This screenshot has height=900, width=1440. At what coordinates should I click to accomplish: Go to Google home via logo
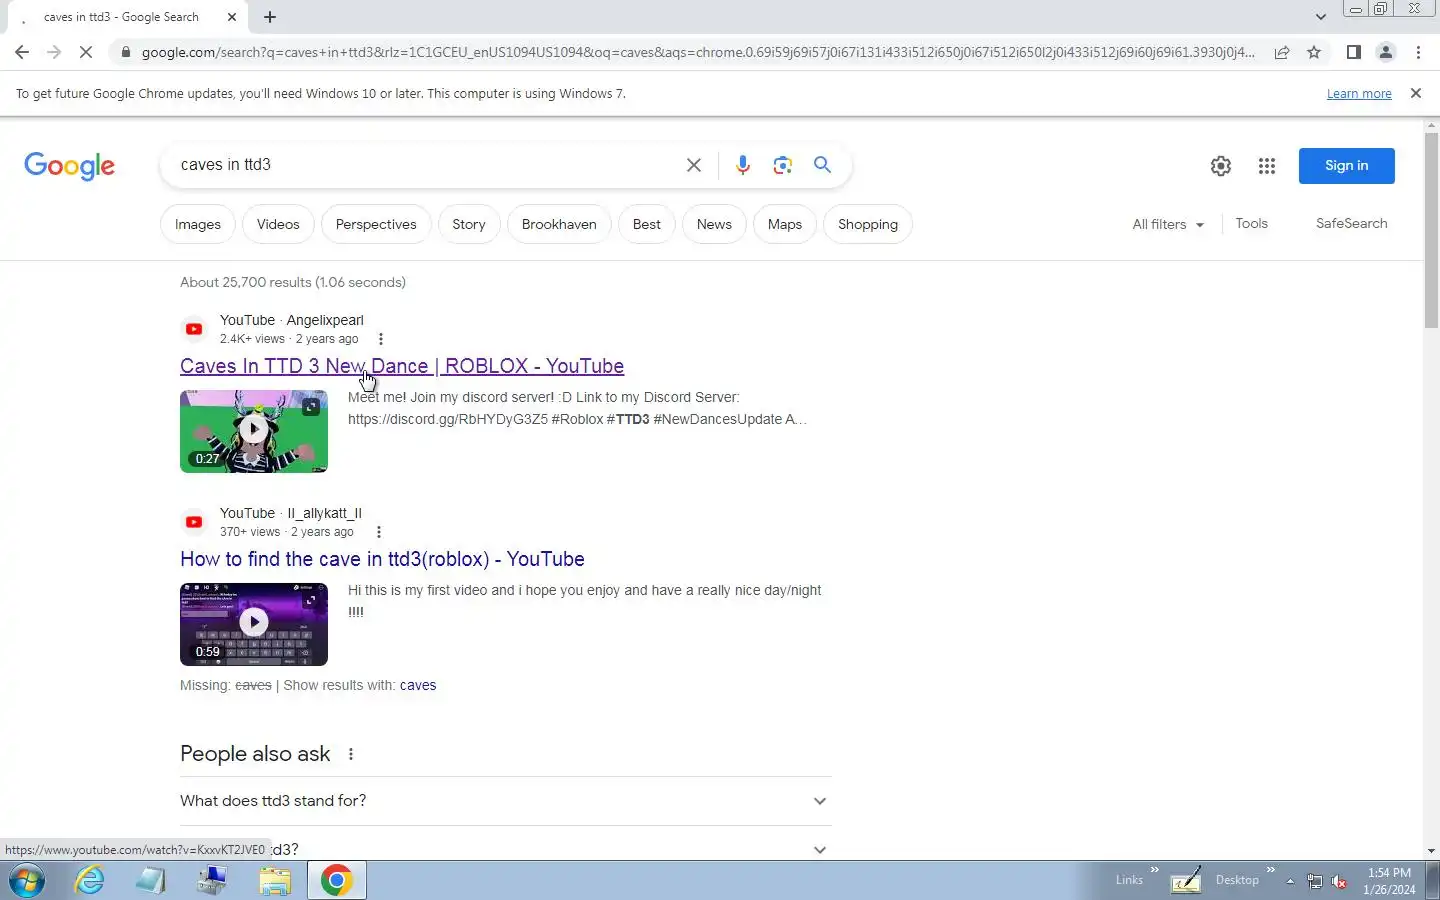tap(70, 166)
